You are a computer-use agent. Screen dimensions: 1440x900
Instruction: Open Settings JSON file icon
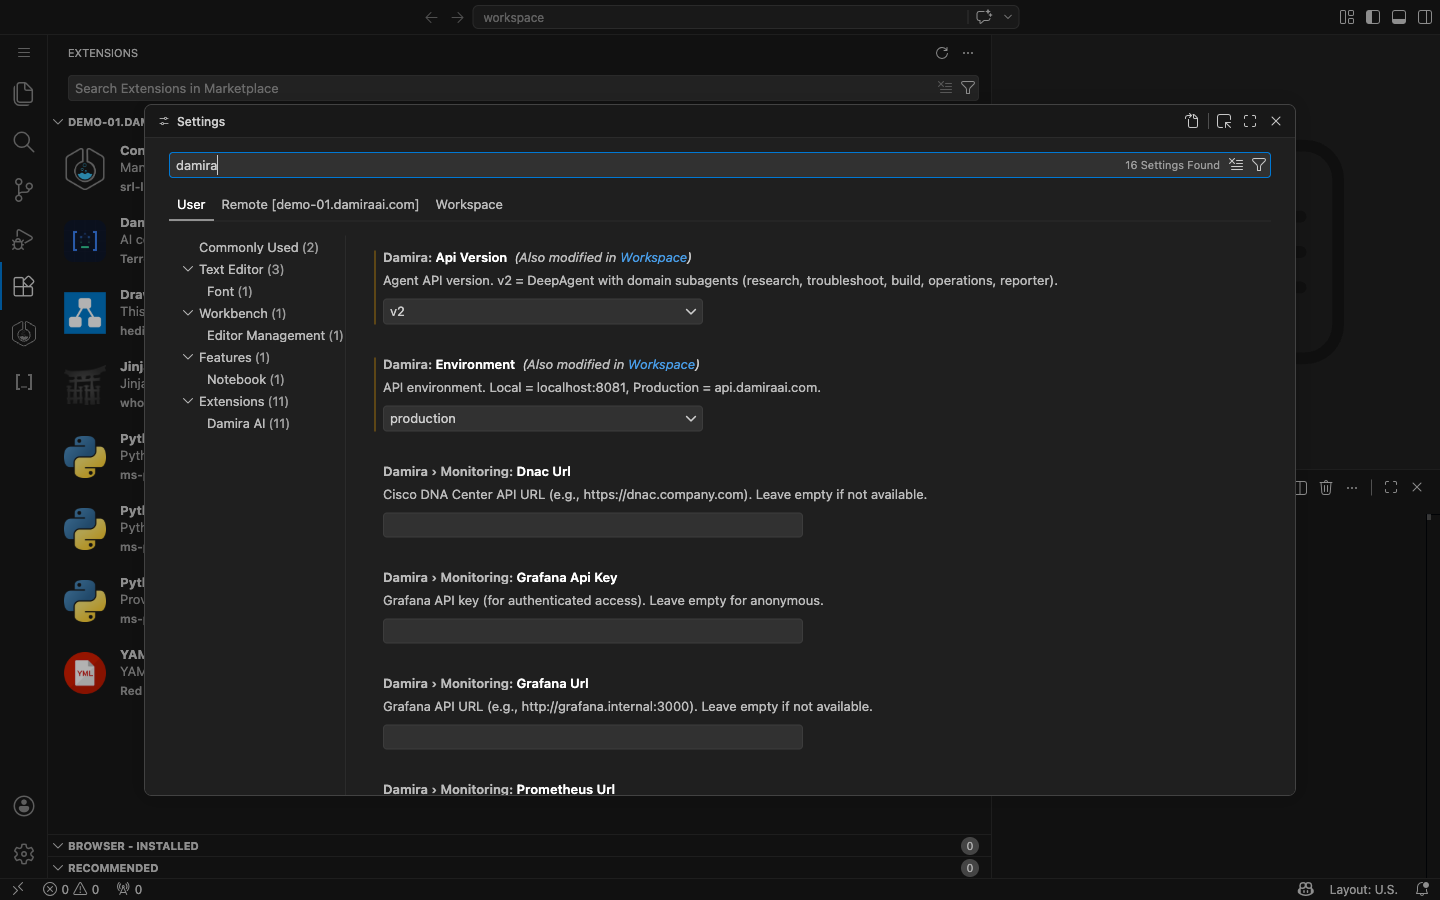1192,121
